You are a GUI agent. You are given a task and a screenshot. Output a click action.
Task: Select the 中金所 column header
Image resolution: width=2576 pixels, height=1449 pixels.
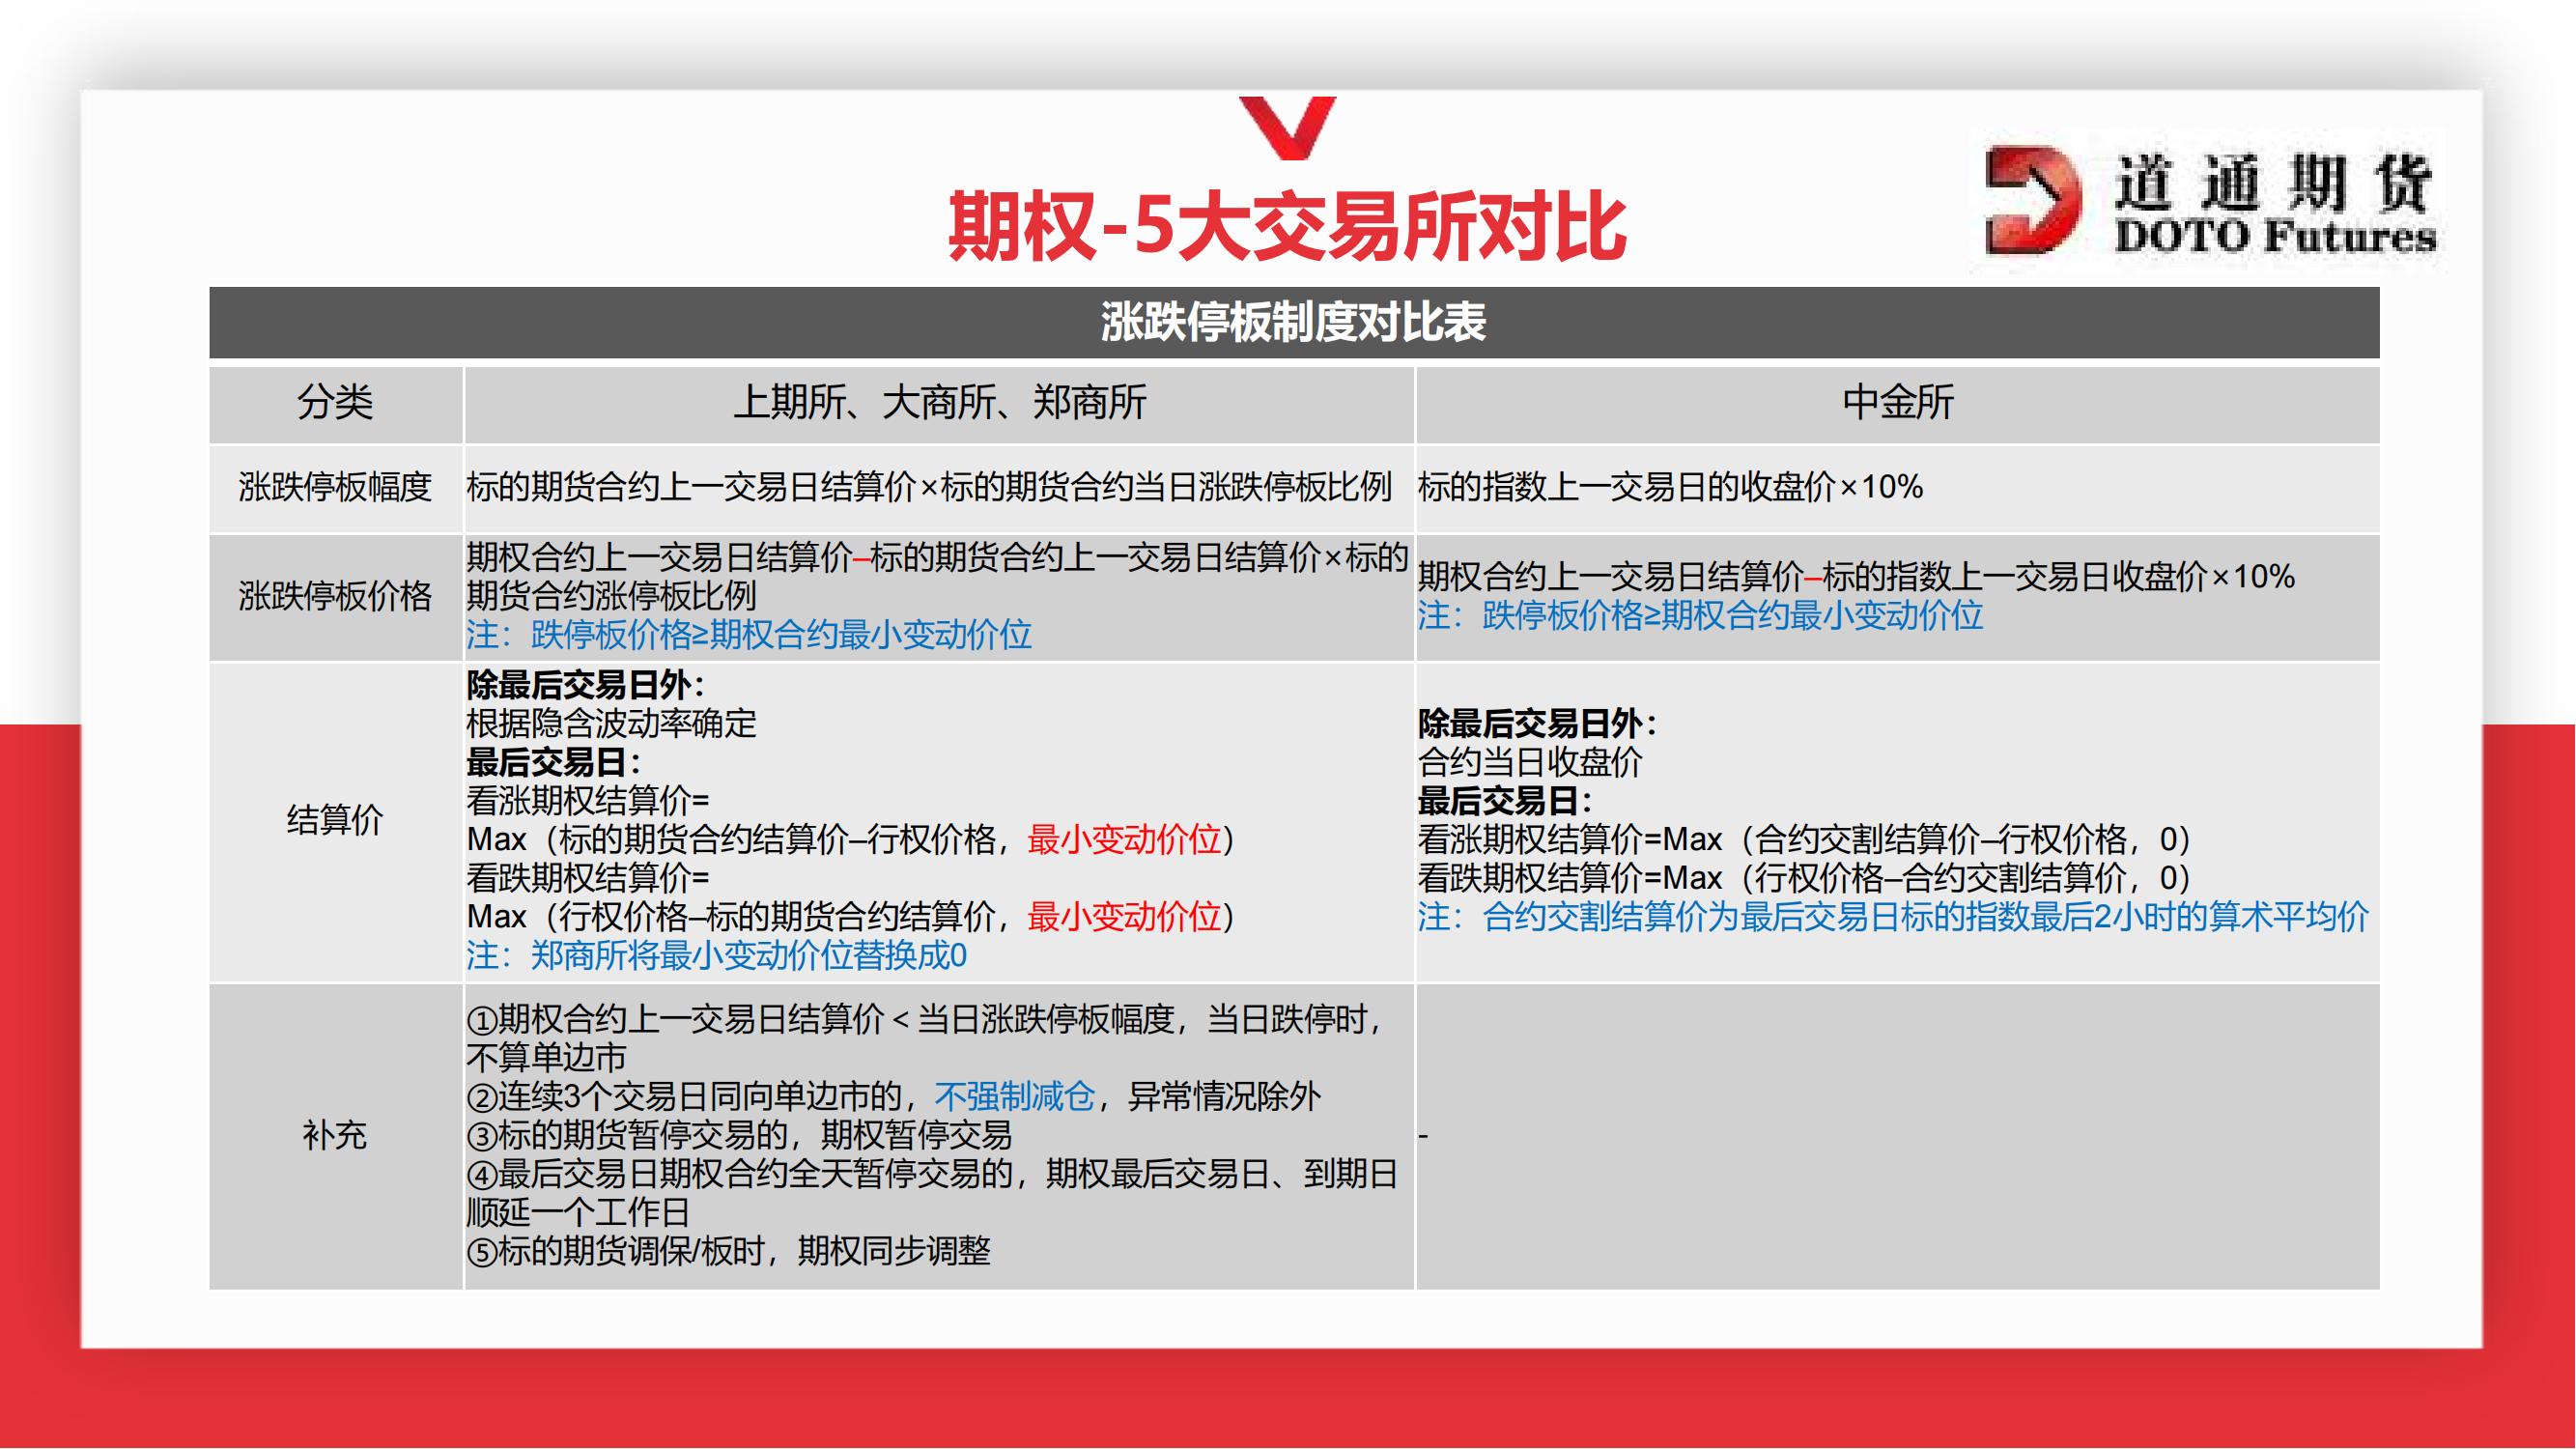[x=1897, y=403]
